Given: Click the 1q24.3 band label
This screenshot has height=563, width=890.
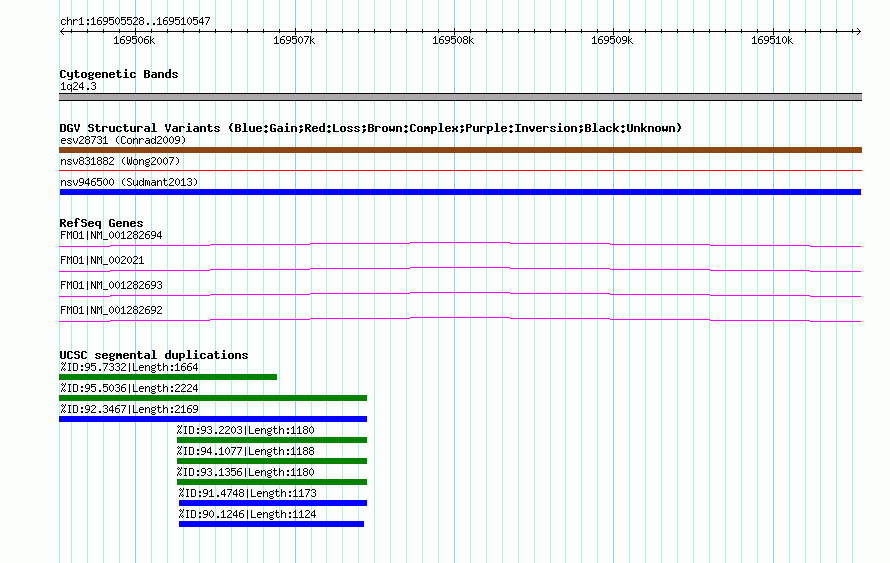Looking at the screenshot, I should point(78,86).
